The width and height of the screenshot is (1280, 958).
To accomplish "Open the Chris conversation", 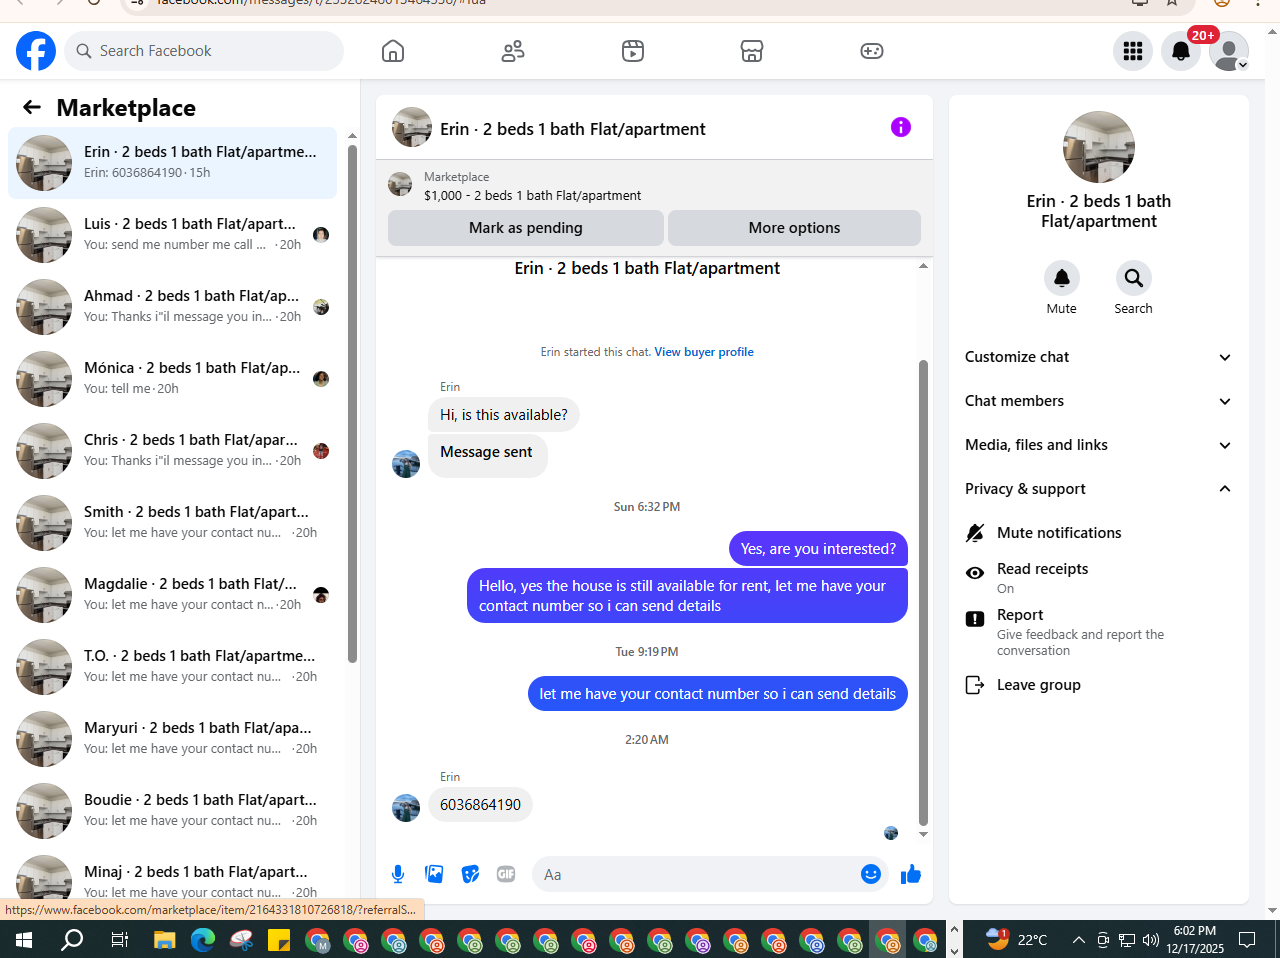I will pyautogui.click(x=172, y=451).
